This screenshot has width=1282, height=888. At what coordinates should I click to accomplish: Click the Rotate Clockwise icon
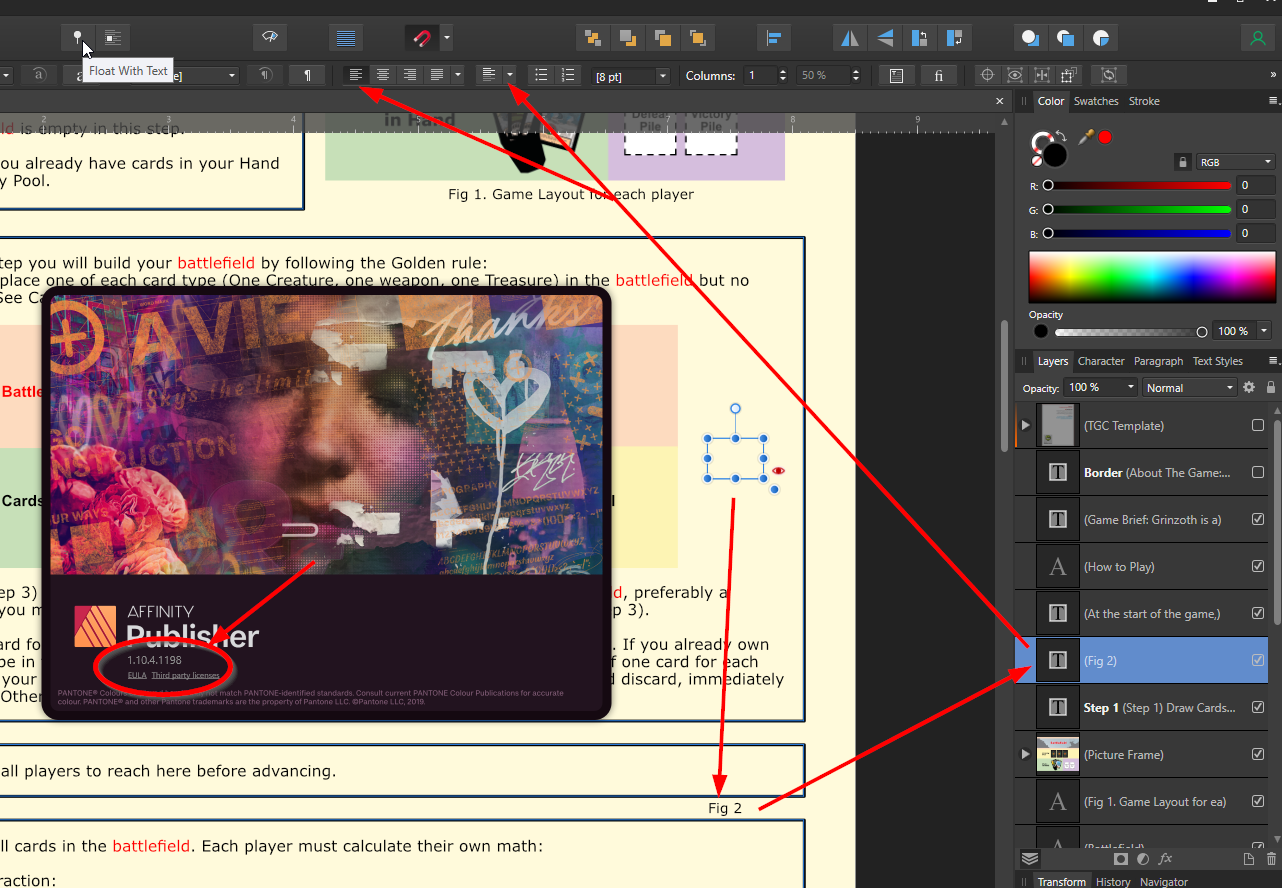coord(955,38)
